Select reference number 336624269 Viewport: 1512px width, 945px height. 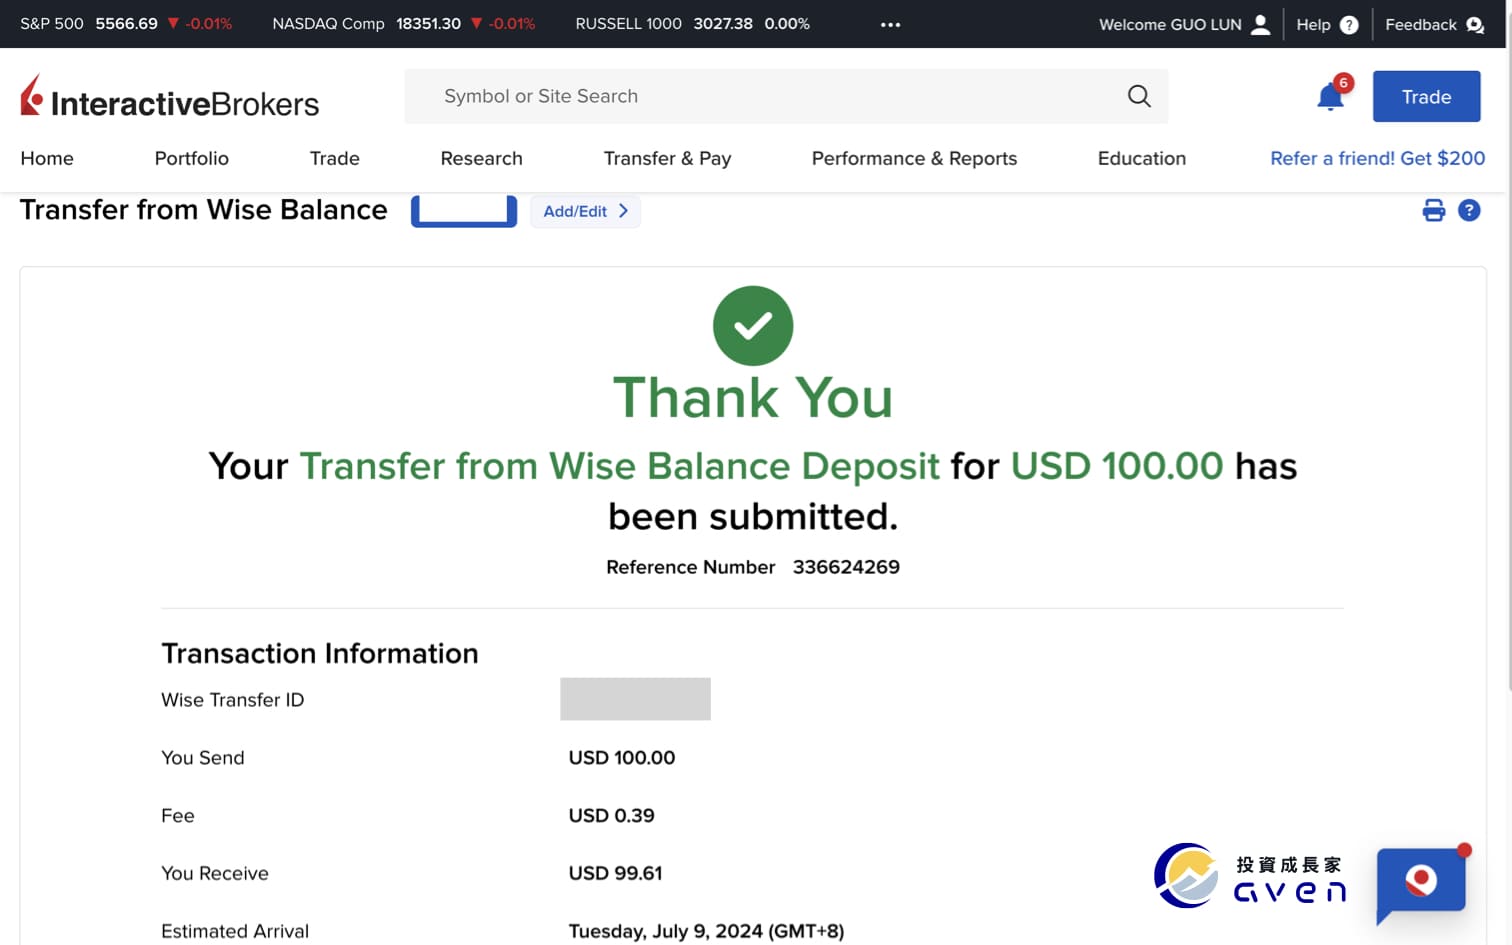846,567
